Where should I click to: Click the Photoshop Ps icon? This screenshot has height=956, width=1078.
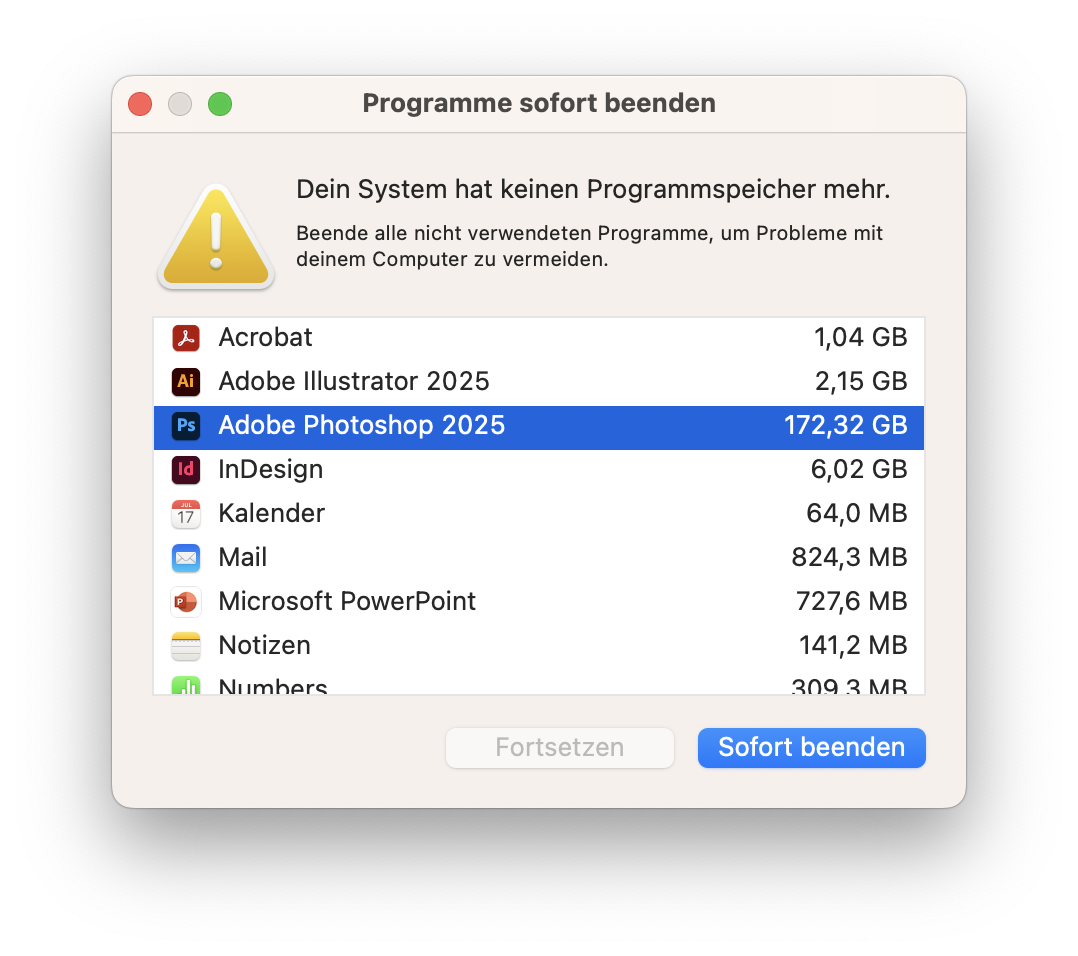pos(186,426)
